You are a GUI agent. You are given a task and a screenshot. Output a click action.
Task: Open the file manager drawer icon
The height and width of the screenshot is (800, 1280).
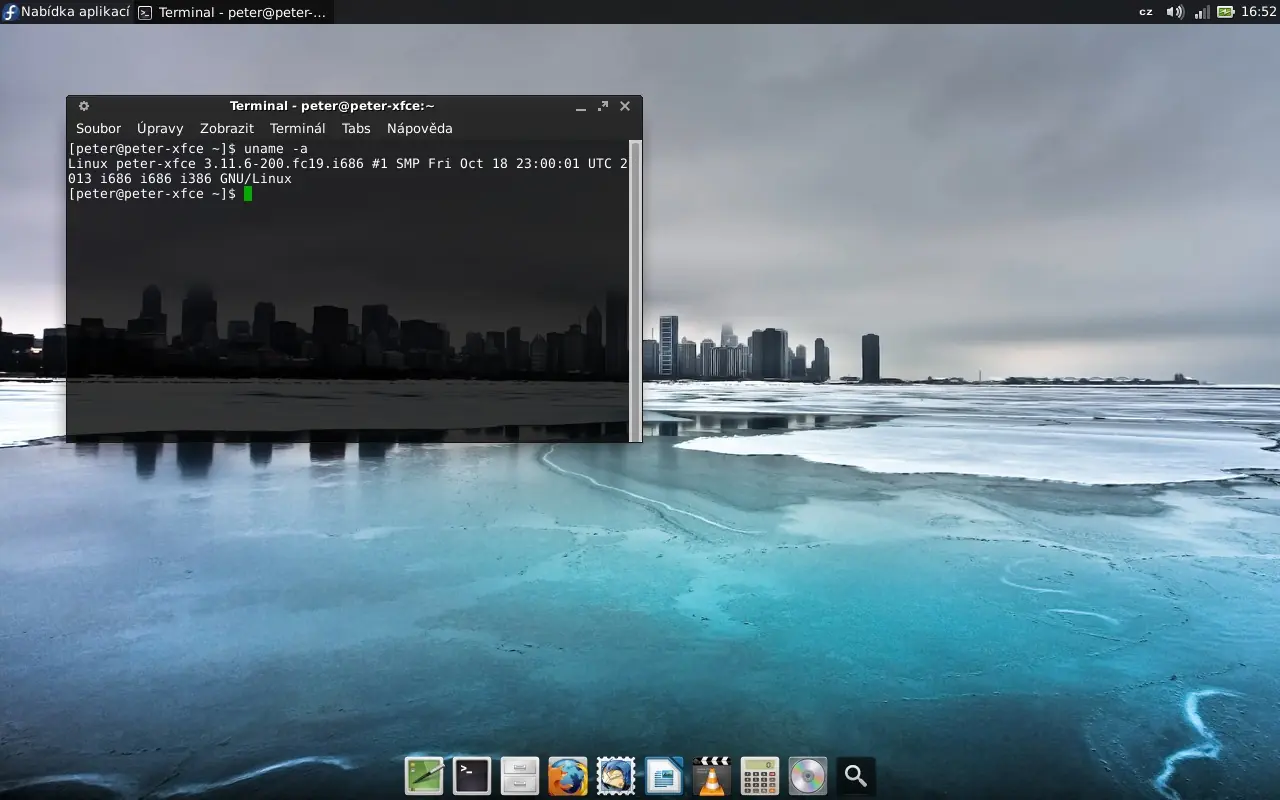520,776
